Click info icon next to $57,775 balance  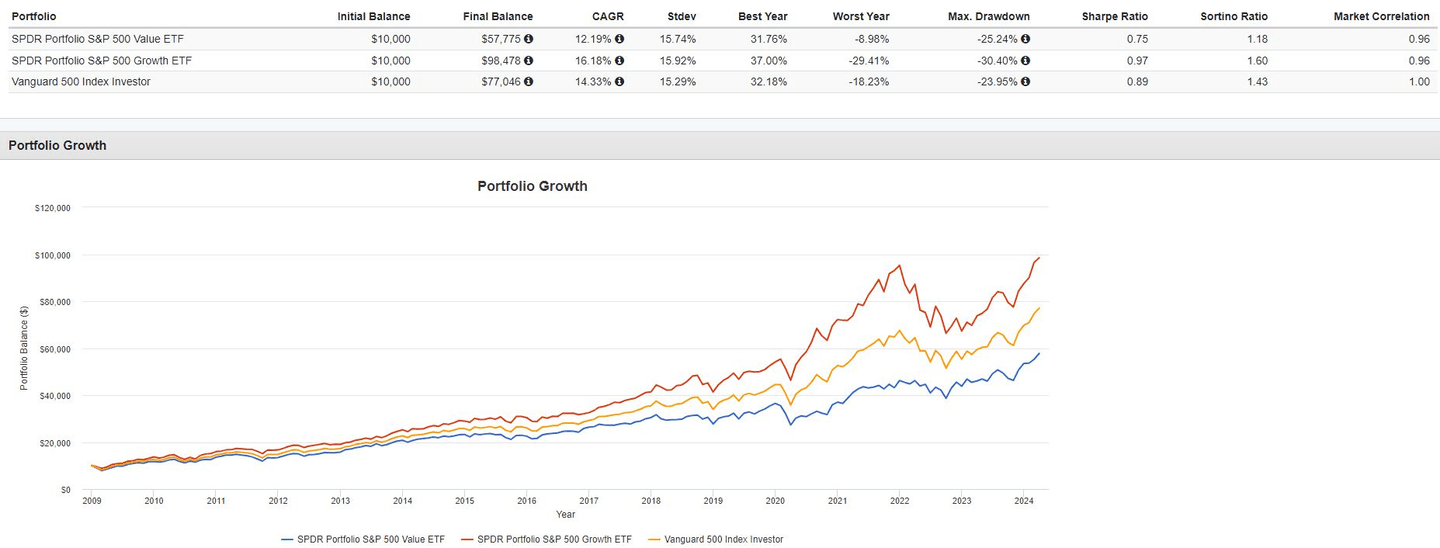coord(528,39)
